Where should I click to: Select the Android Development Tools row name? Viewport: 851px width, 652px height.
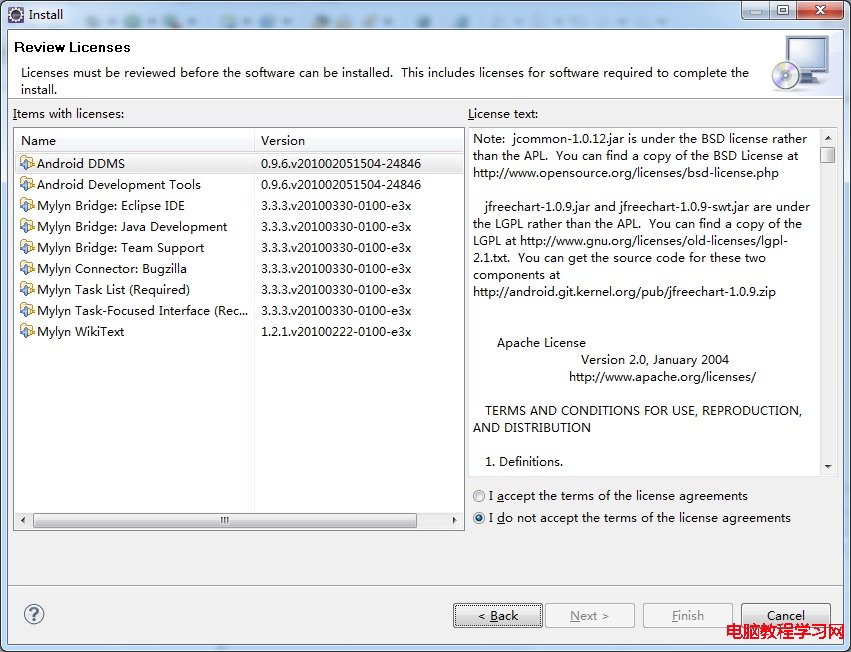[x=119, y=185]
